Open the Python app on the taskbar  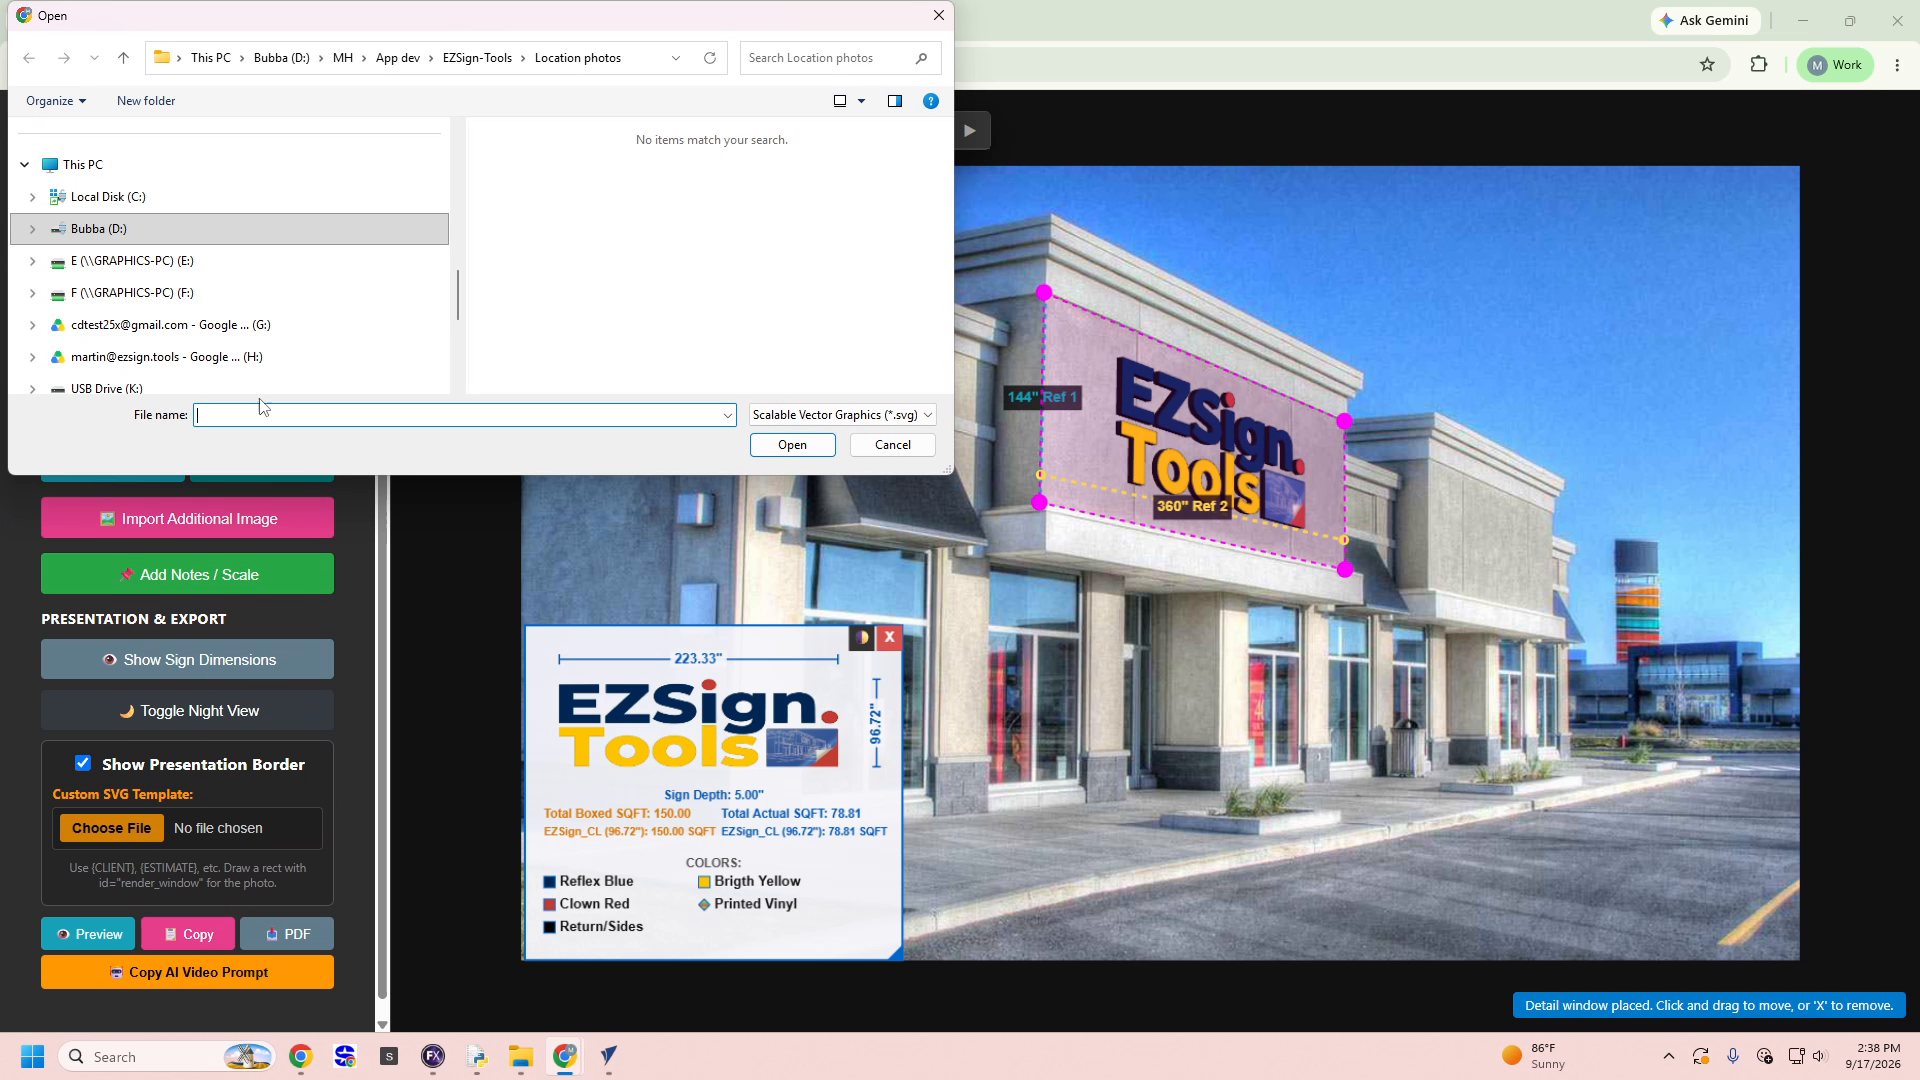tap(477, 1057)
